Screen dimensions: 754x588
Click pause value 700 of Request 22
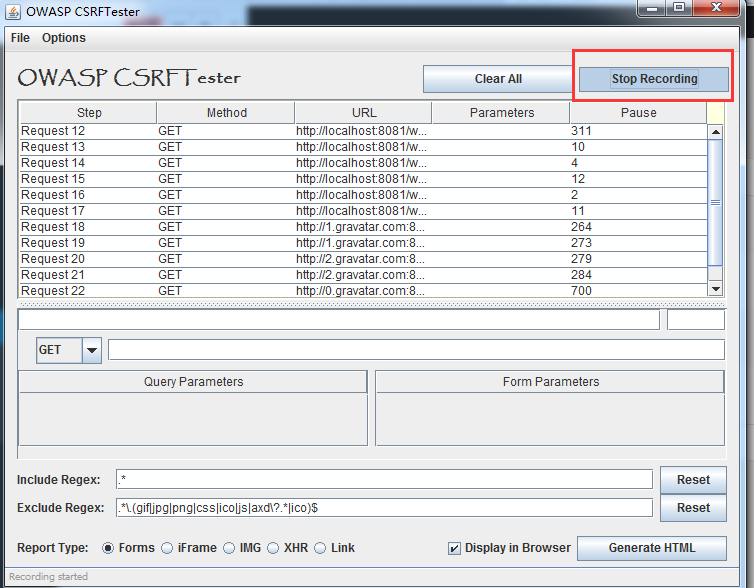(x=581, y=291)
